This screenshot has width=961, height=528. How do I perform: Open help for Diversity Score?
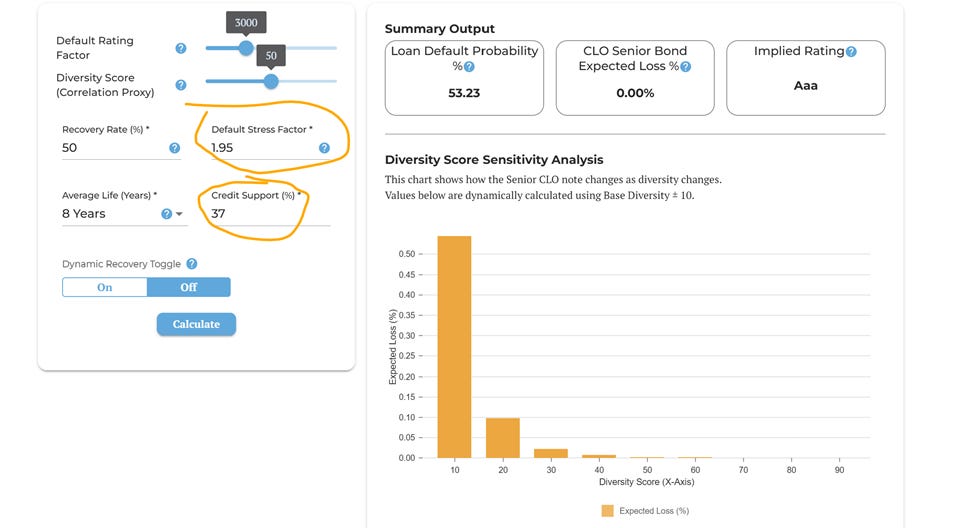pyautogui.click(x=181, y=85)
